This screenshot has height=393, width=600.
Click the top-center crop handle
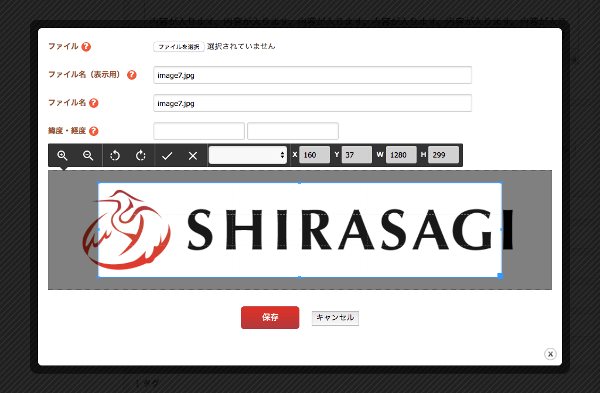pyautogui.click(x=300, y=183)
